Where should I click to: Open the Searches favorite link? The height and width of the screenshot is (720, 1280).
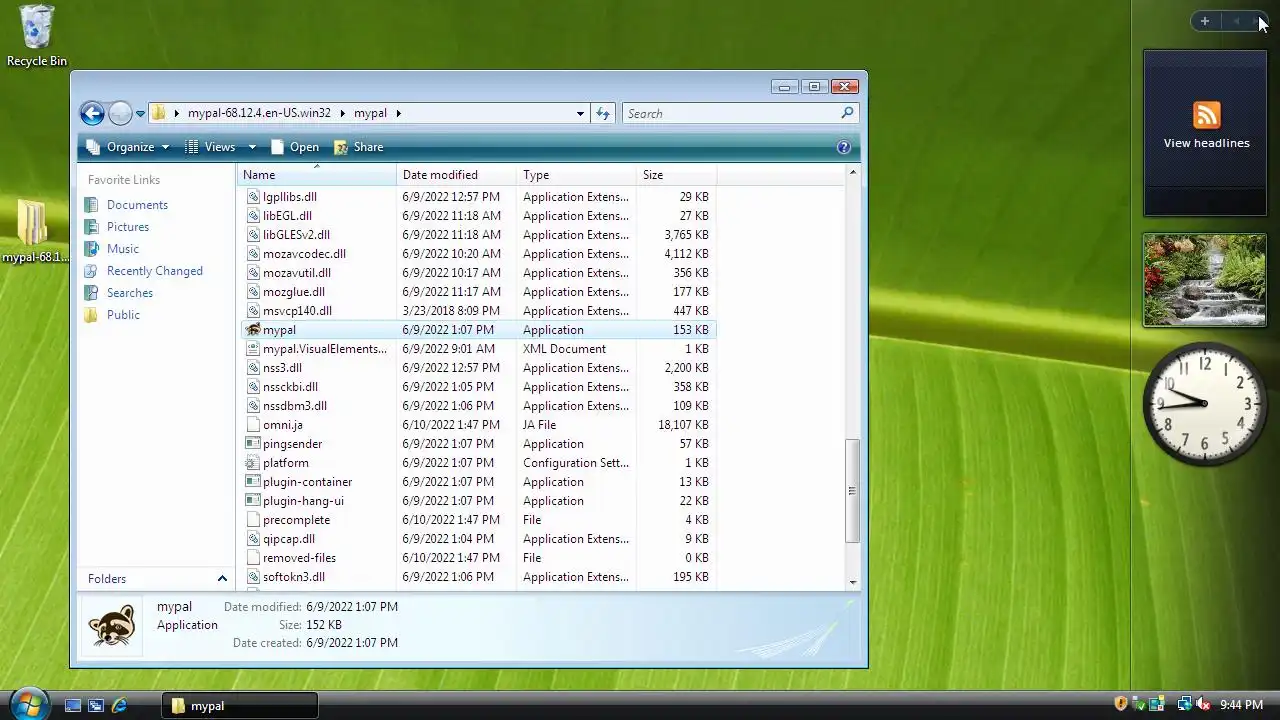pos(129,293)
